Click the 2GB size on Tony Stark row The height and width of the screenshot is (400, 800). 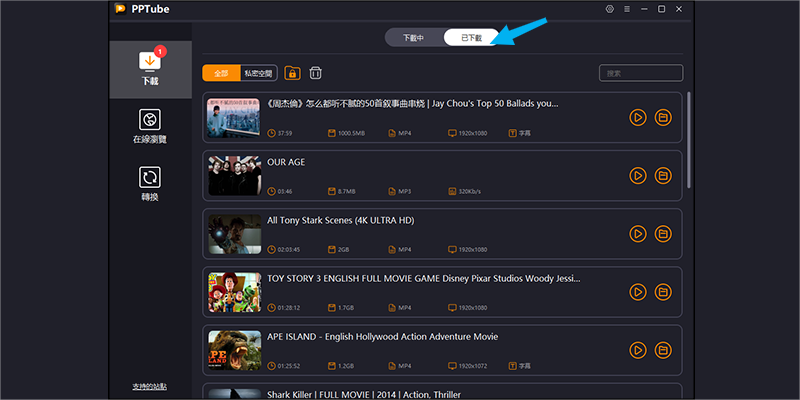point(343,249)
